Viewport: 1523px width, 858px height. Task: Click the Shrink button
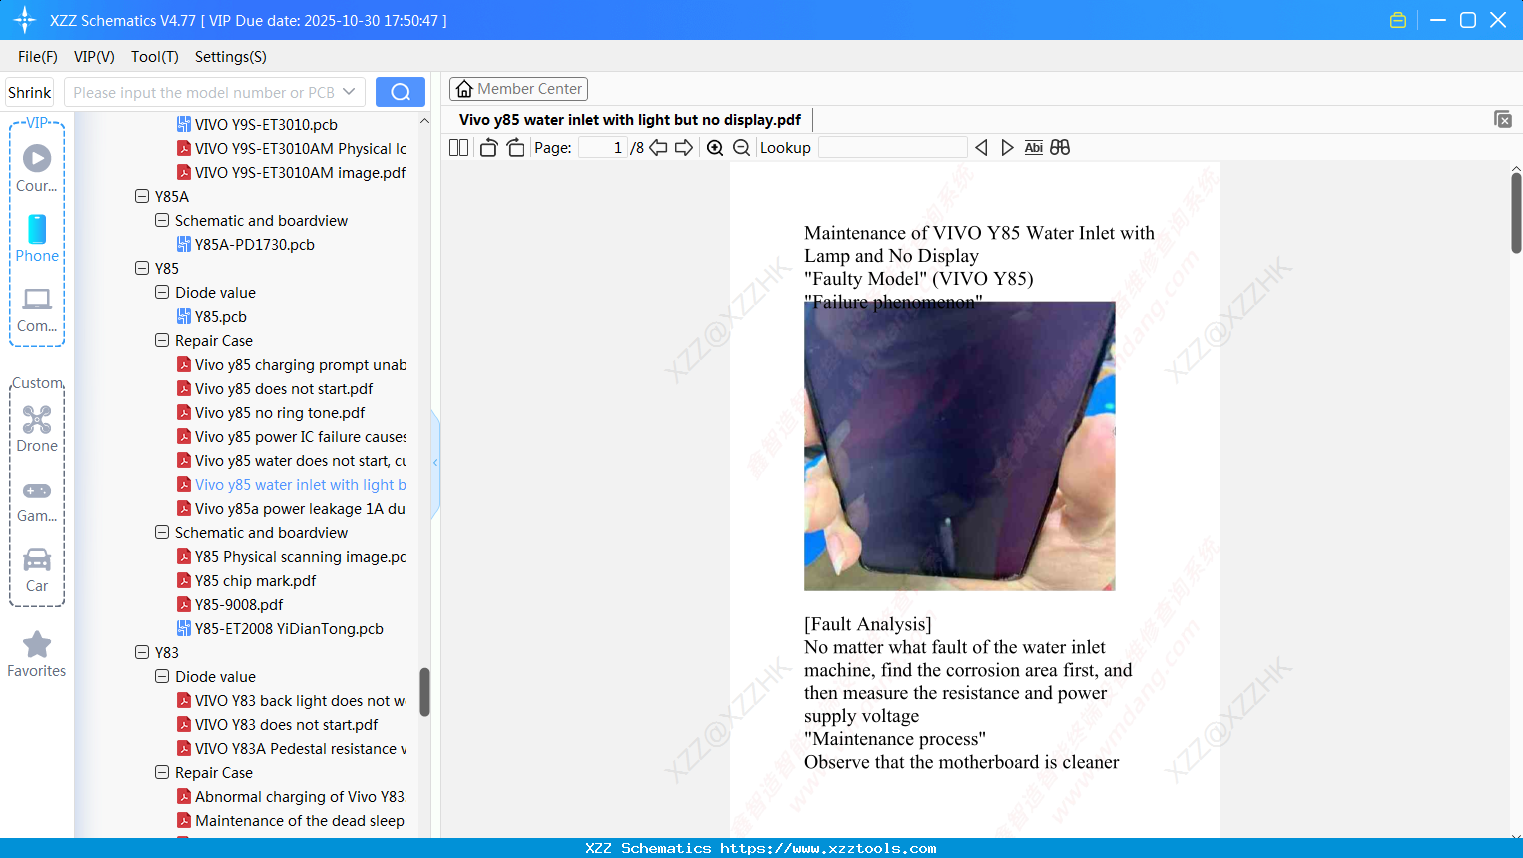(x=30, y=92)
